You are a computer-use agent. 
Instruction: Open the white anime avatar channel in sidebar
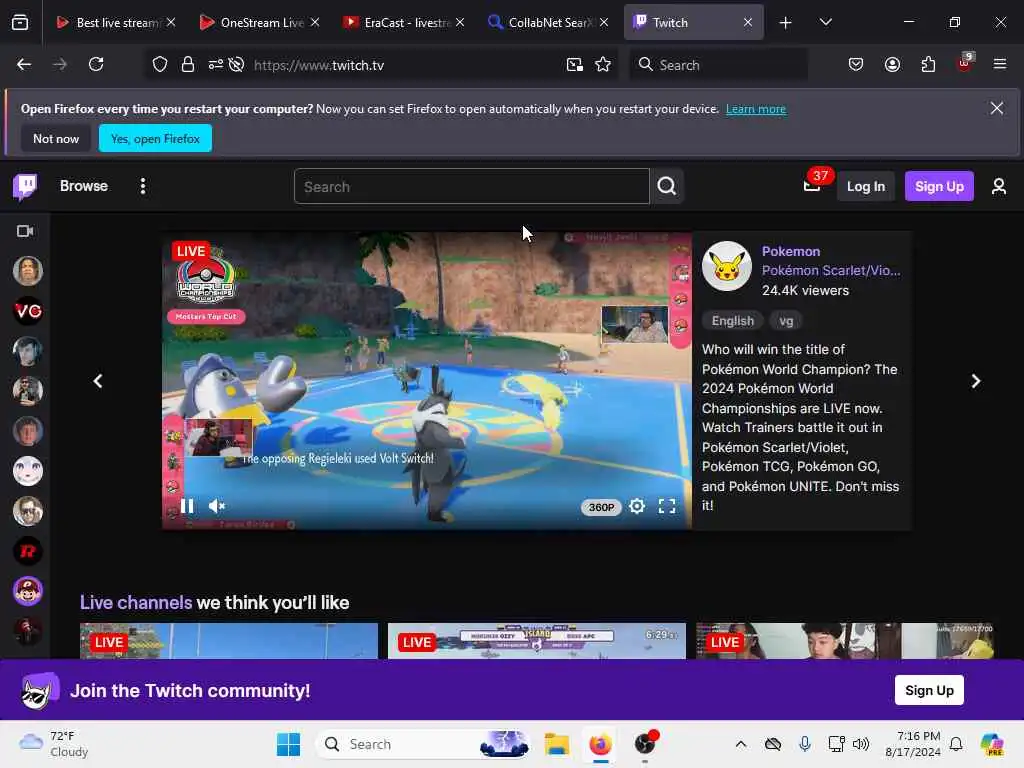pos(28,471)
